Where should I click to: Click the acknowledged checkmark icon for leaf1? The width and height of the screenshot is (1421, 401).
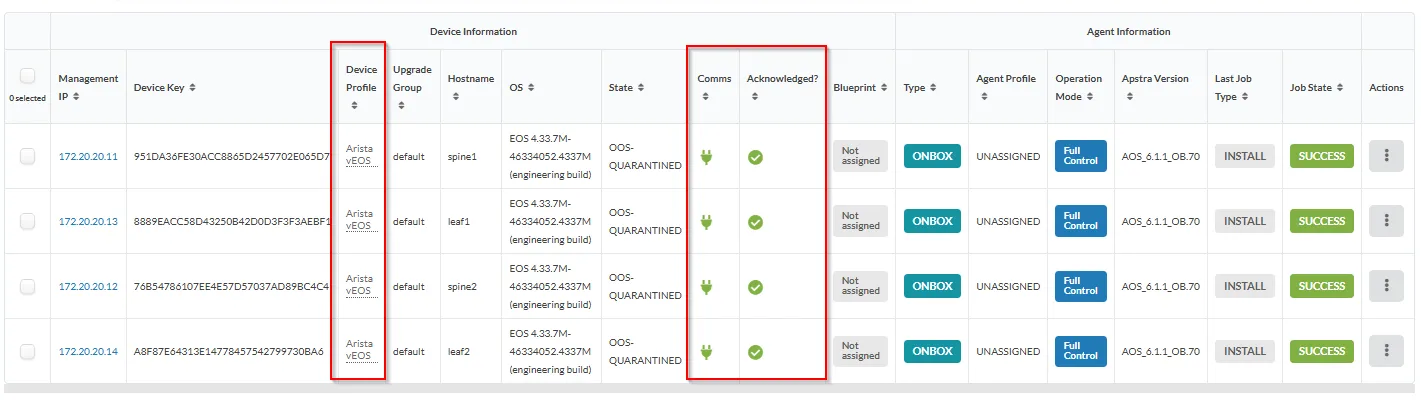pyautogui.click(x=755, y=222)
